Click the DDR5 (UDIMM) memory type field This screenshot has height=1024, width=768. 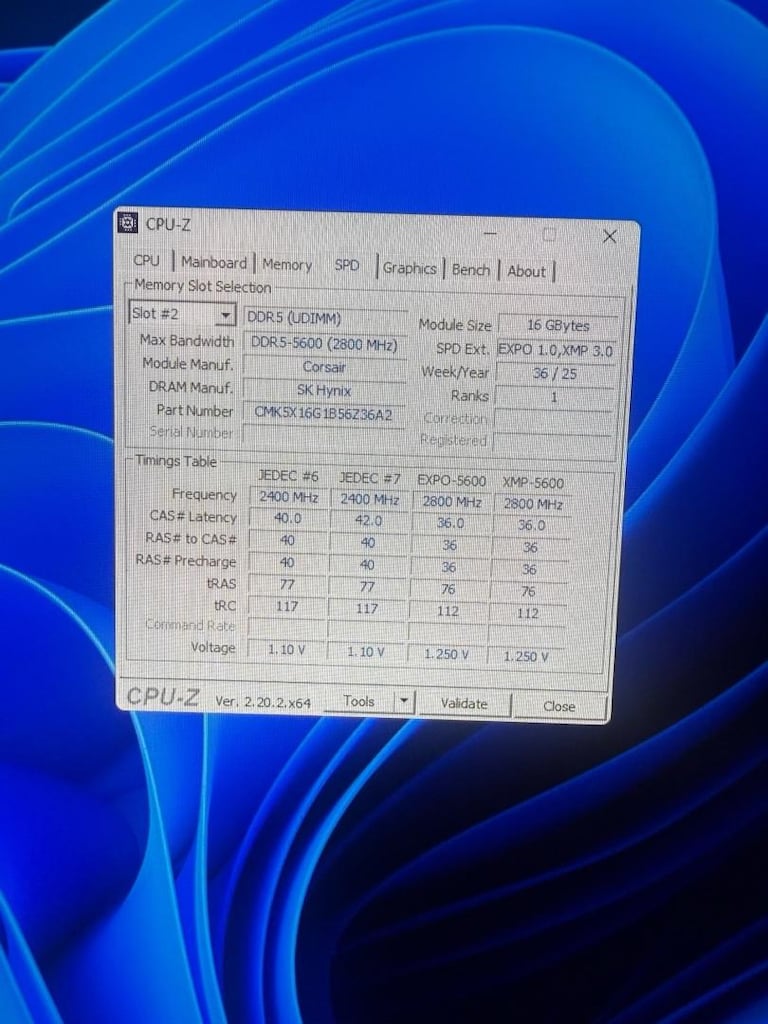tap(325, 318)
